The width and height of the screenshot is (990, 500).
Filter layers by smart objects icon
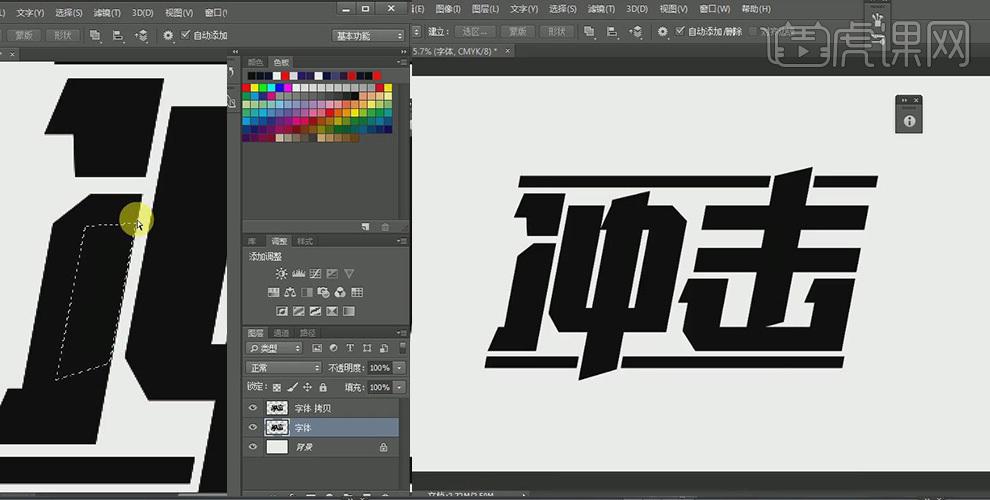pyautogui.click(x=383, y=348)
